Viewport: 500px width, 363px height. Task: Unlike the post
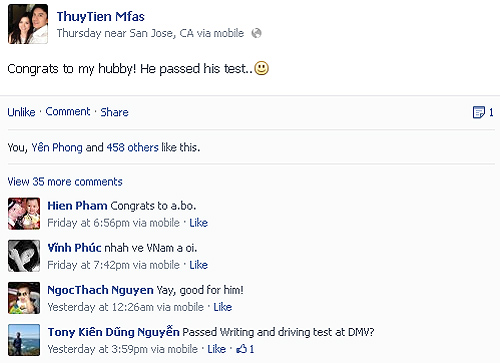(21, 112)
